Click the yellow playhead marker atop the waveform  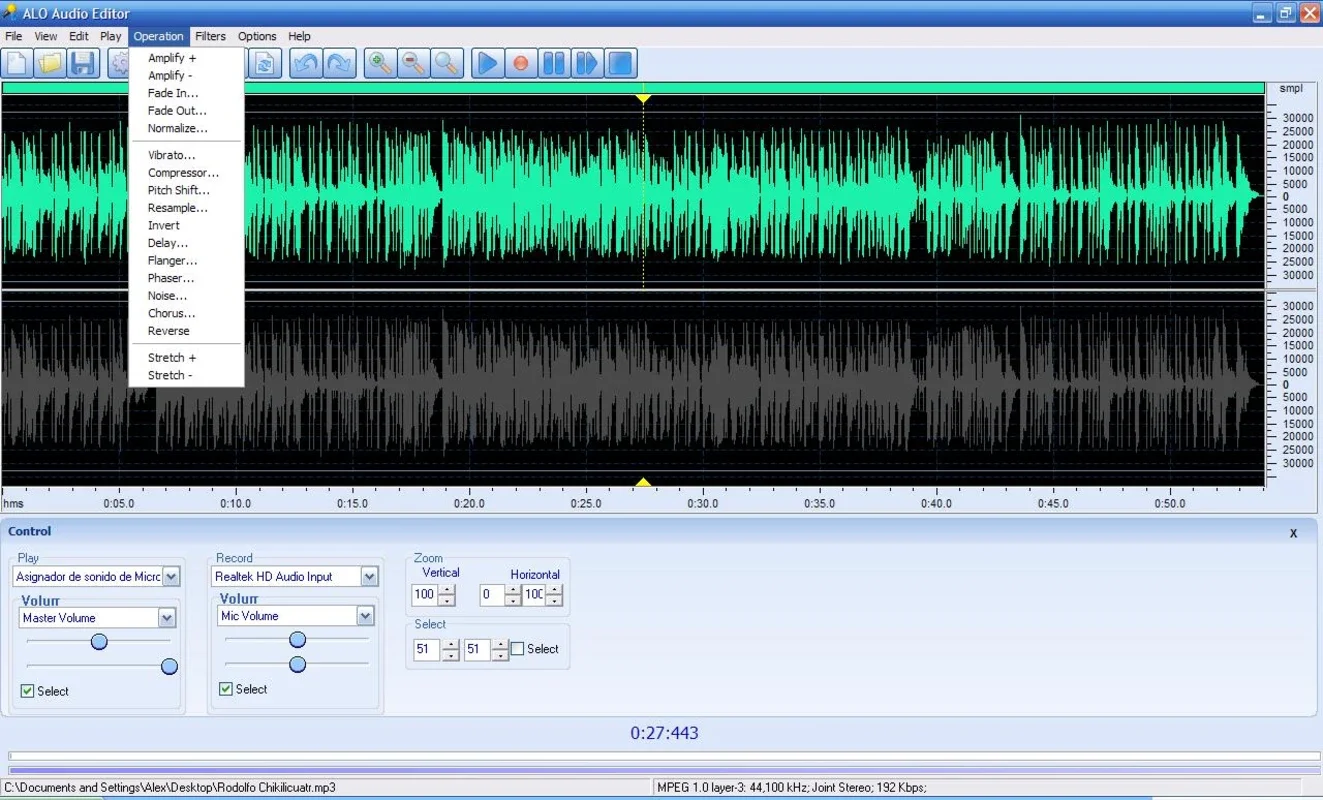(x=643, y=98)
